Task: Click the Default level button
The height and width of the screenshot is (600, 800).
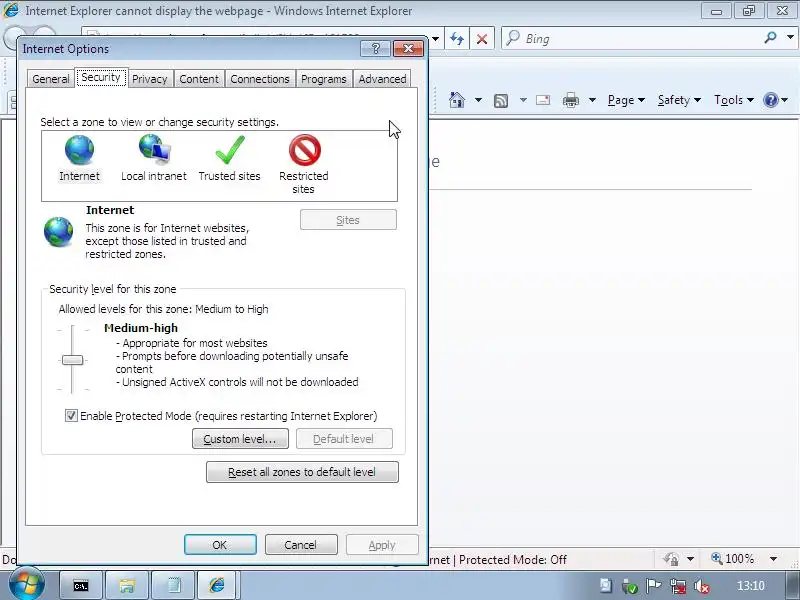Action: tap(344, 439)
